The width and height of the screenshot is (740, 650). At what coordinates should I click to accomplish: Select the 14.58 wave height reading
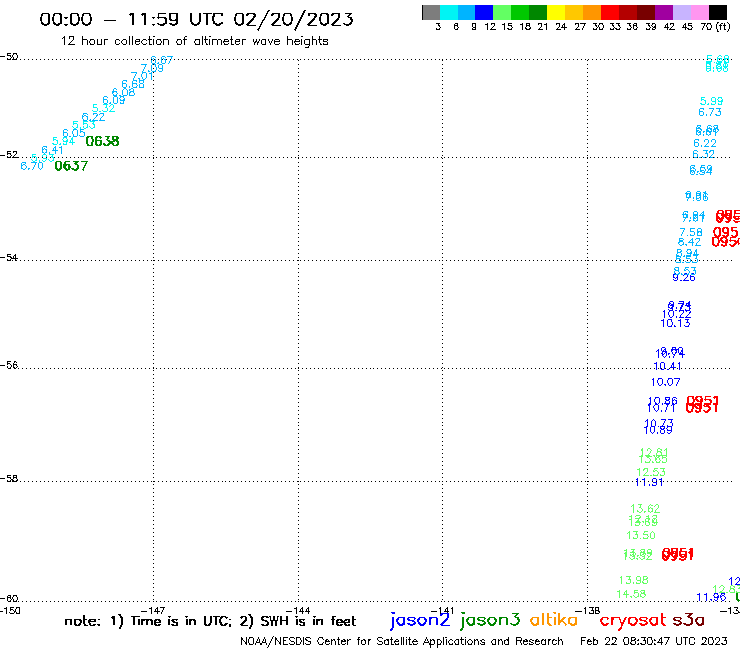(631, 593)
